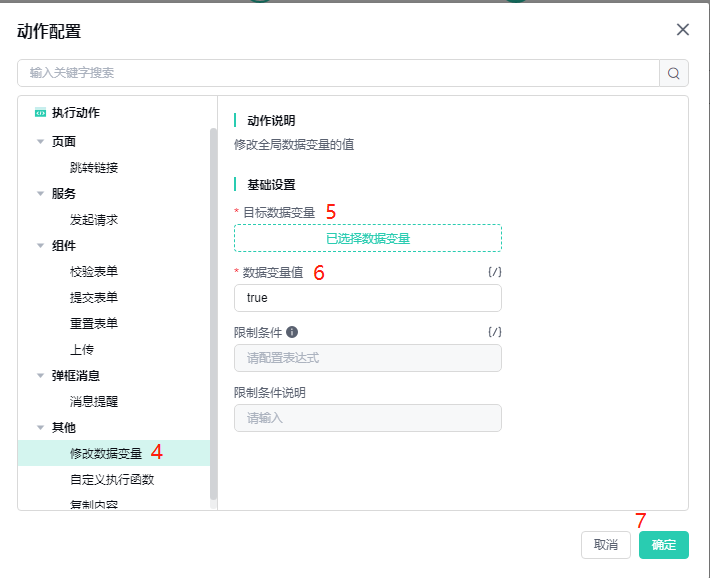Click the 确定 confirm button
The image size is (710, 578).
[664, 545]
